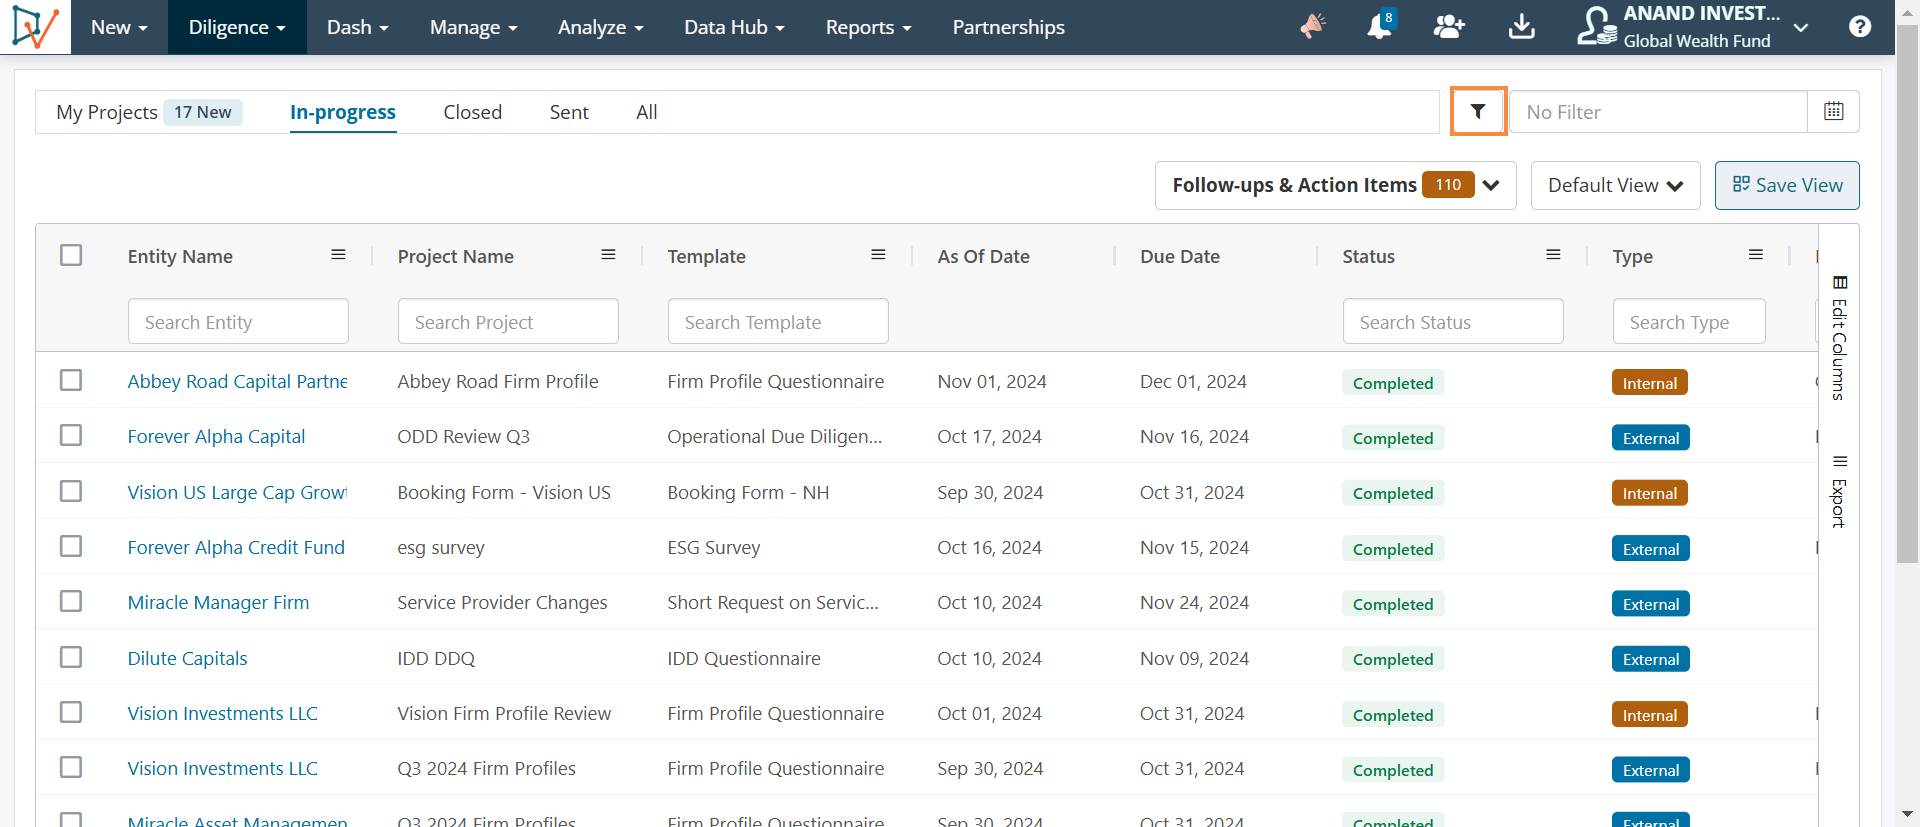Open Forever Alpha Capital entity link
Screen dimensions: 1920x827
[216, 436]
